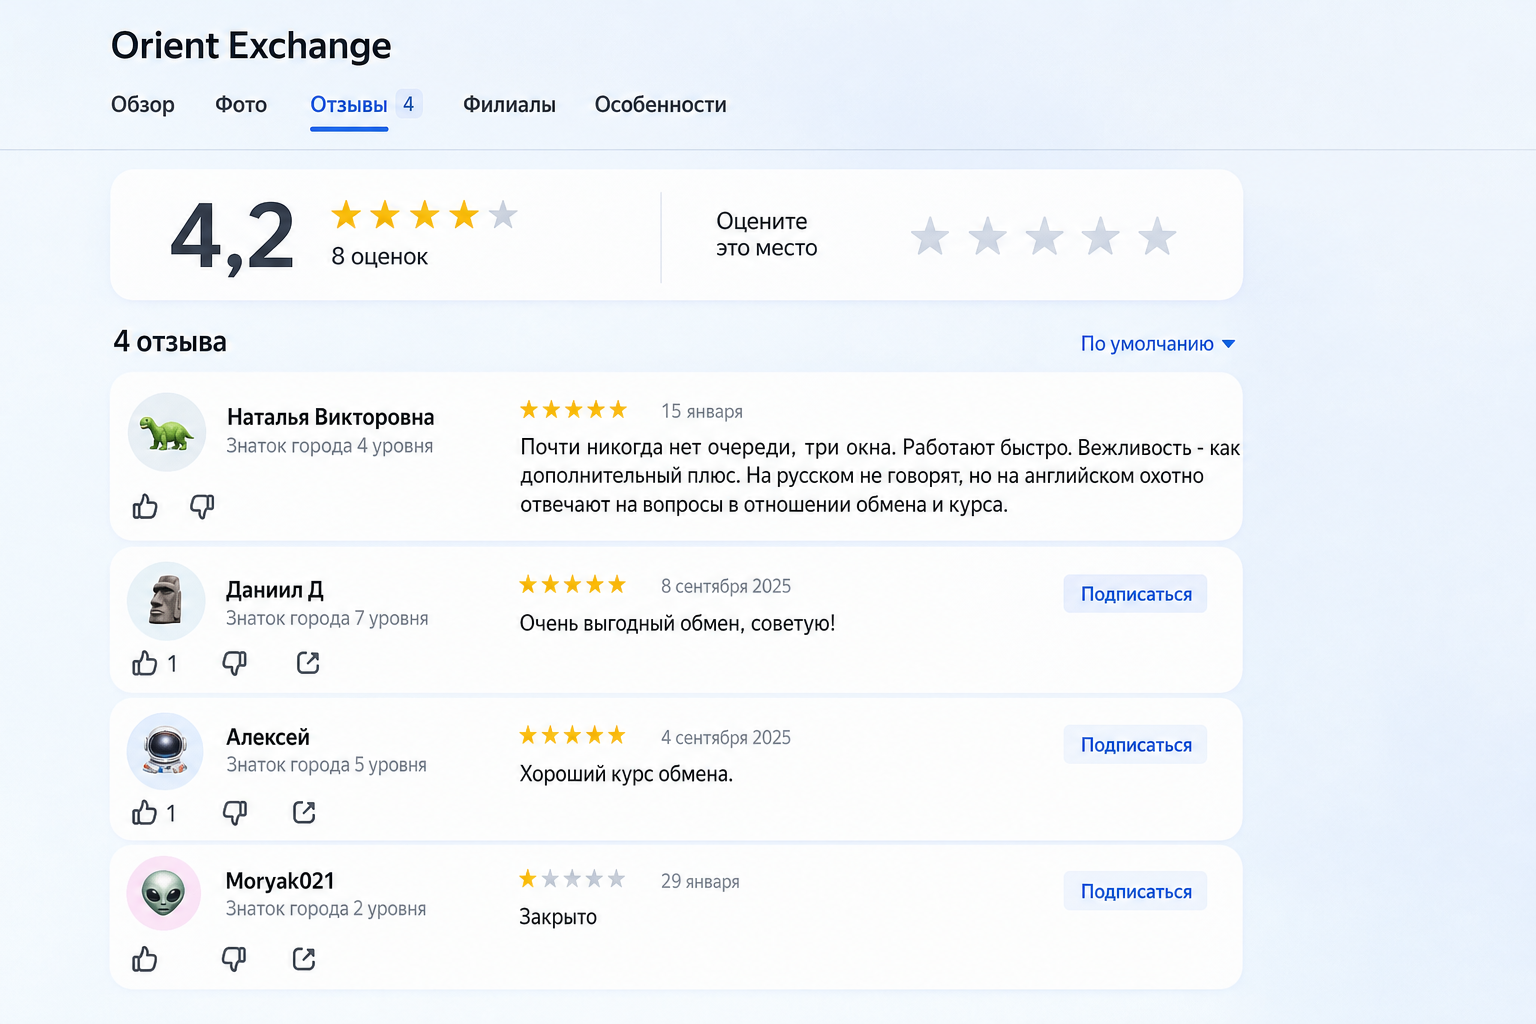Open Алексей's profile name
The height and width of the screenshot is (1024, 1536).
click(x=268, y=737)
